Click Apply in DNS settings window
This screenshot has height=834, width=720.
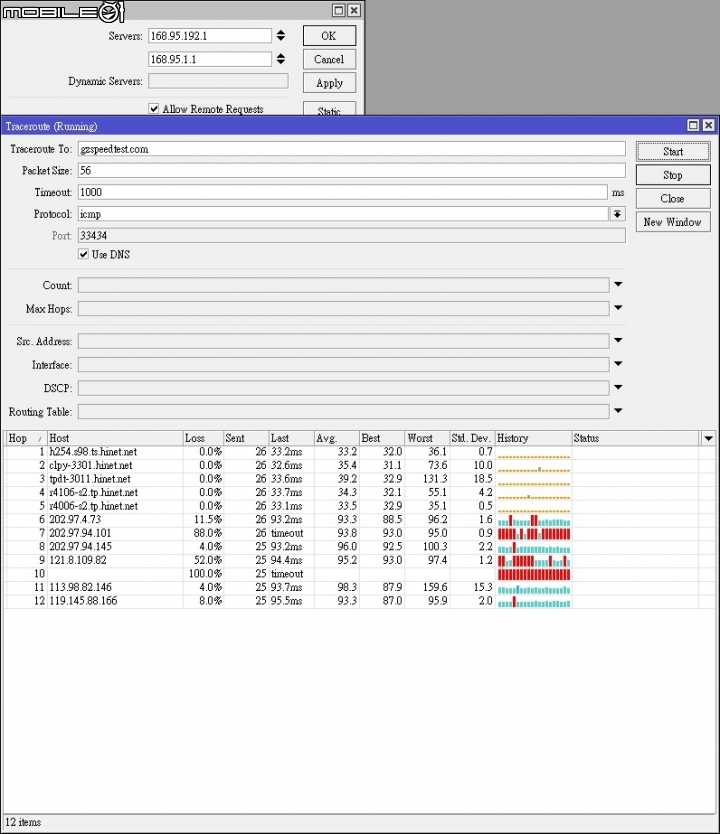click(329, 82)
